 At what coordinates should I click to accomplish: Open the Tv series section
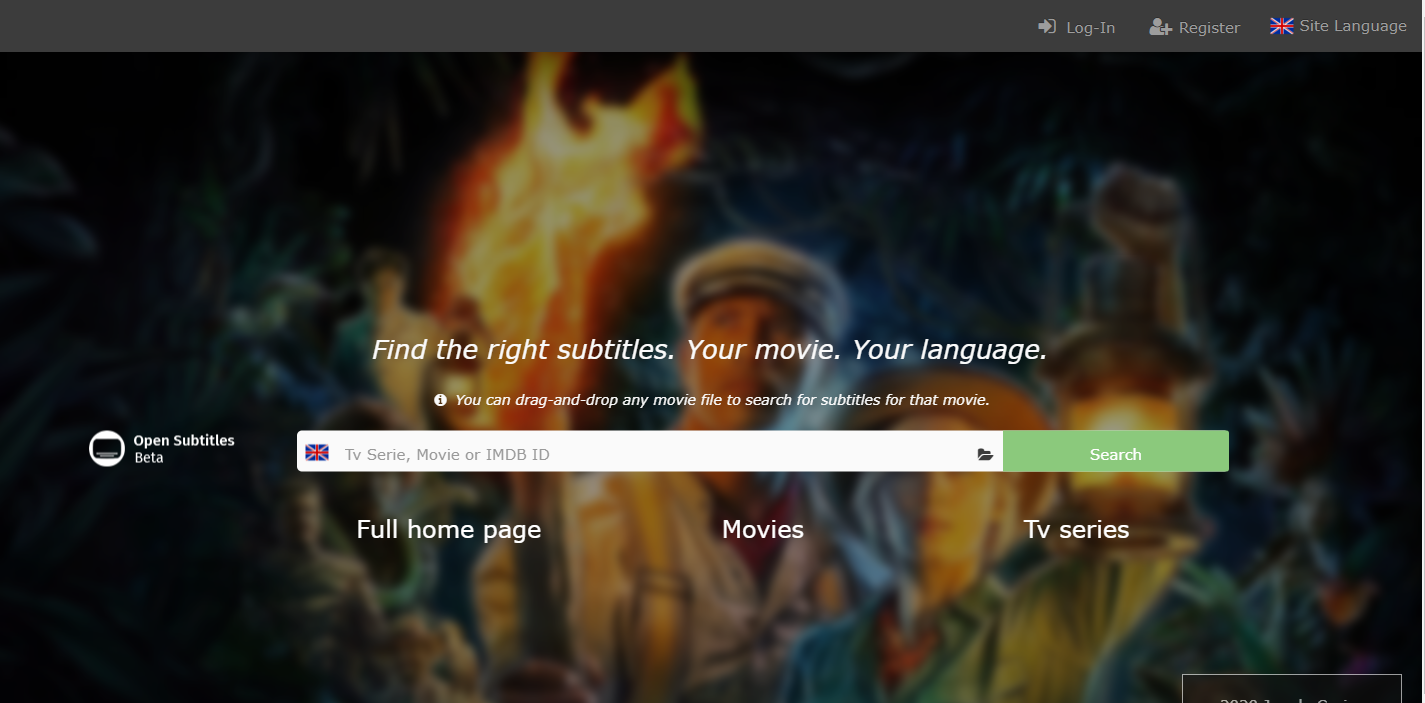click(1076, 529)
